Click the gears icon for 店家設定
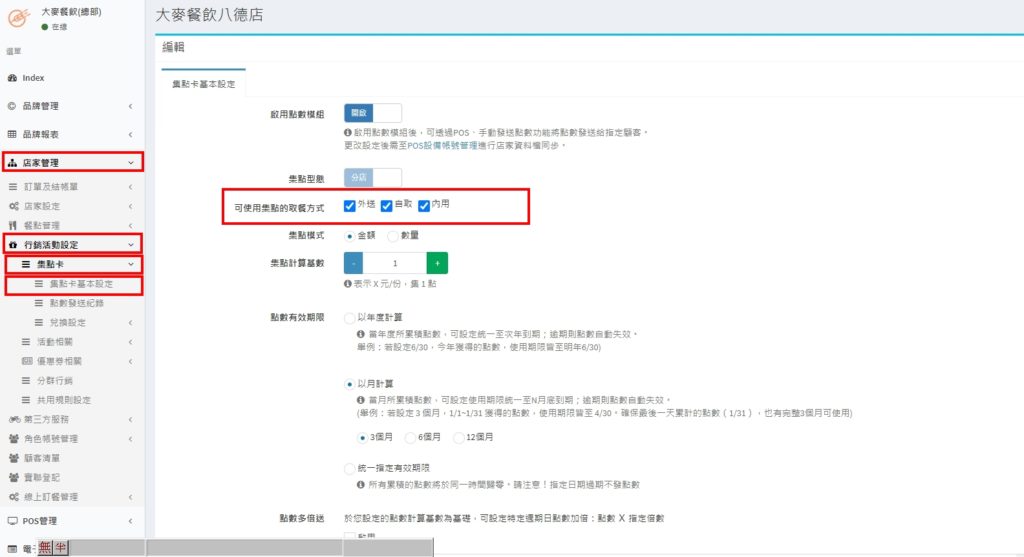Viewport: 1024px width, 557px height. click(x=14, y=206)
